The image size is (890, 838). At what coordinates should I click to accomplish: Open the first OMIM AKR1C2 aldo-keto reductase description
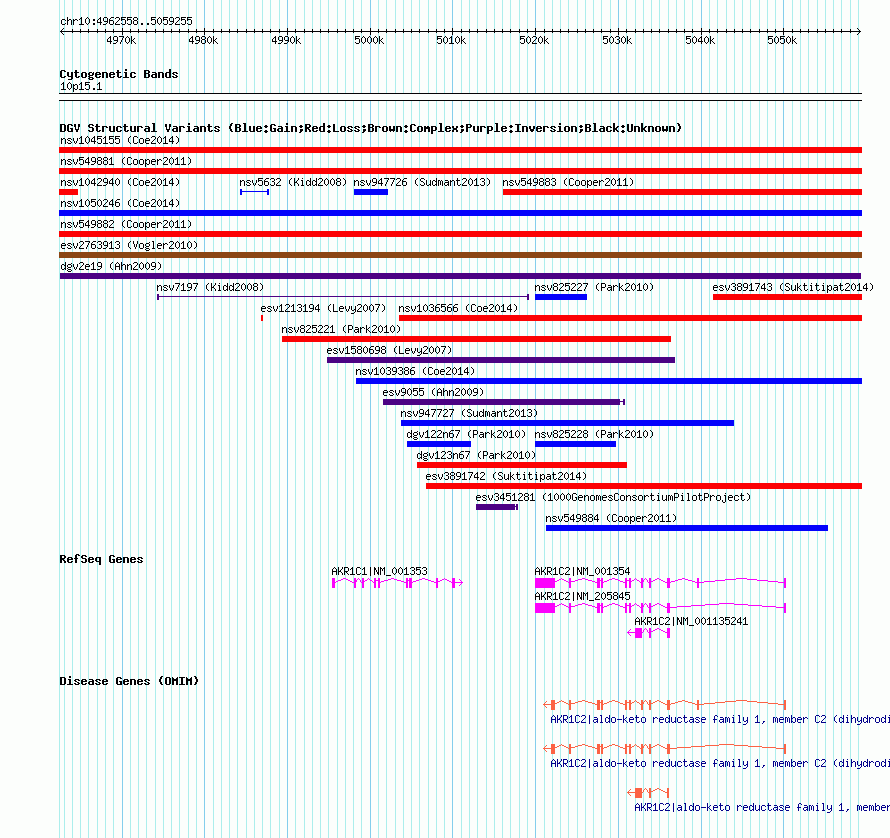[x=720, y=719]
